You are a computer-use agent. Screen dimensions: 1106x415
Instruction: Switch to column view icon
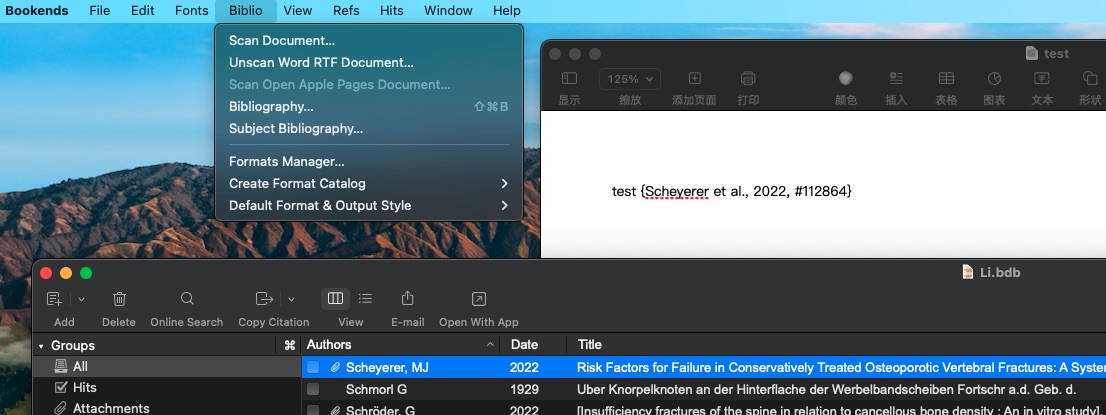coord(336,299)
